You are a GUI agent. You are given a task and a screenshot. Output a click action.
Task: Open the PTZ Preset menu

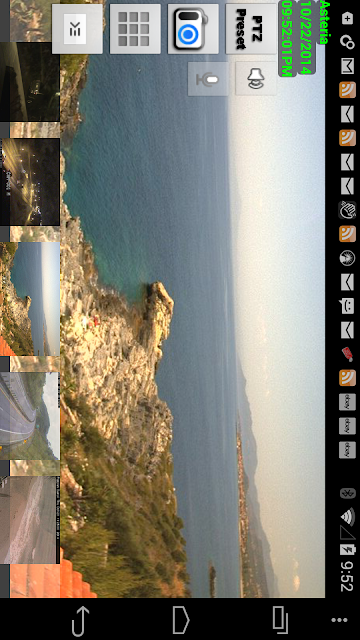point(251,29)
